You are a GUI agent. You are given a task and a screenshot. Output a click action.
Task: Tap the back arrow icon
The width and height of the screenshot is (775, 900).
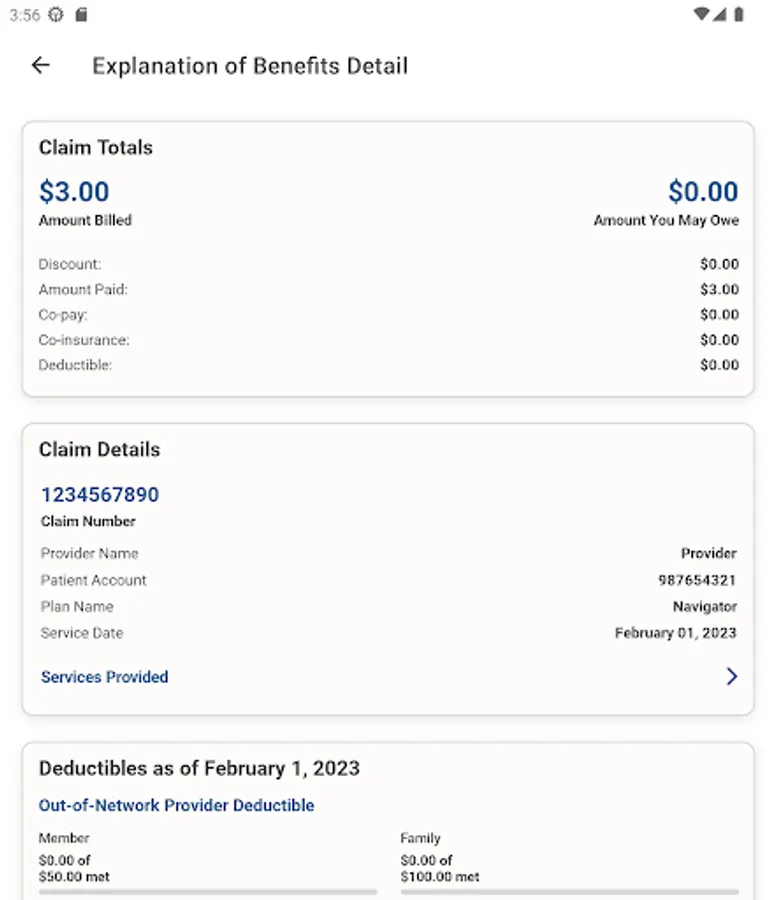click(40, 66)
